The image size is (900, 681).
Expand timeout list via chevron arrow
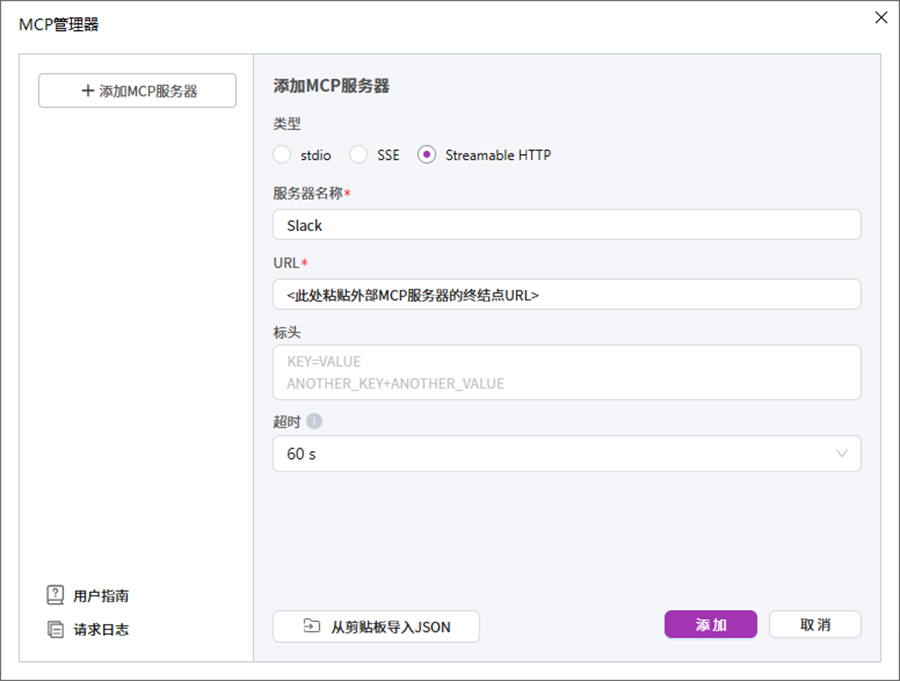(x=842, y=454)
